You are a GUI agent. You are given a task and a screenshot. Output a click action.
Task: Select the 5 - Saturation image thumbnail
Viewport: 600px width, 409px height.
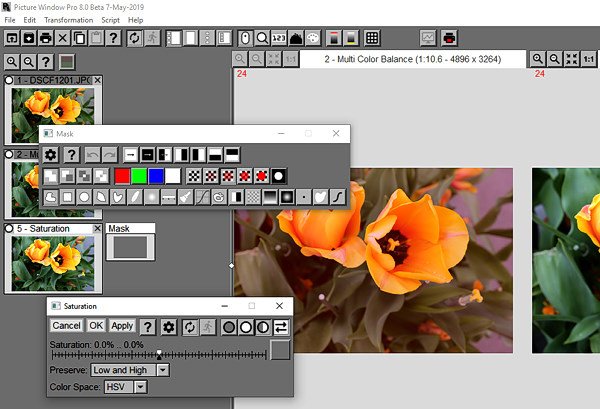pos(53,263)
